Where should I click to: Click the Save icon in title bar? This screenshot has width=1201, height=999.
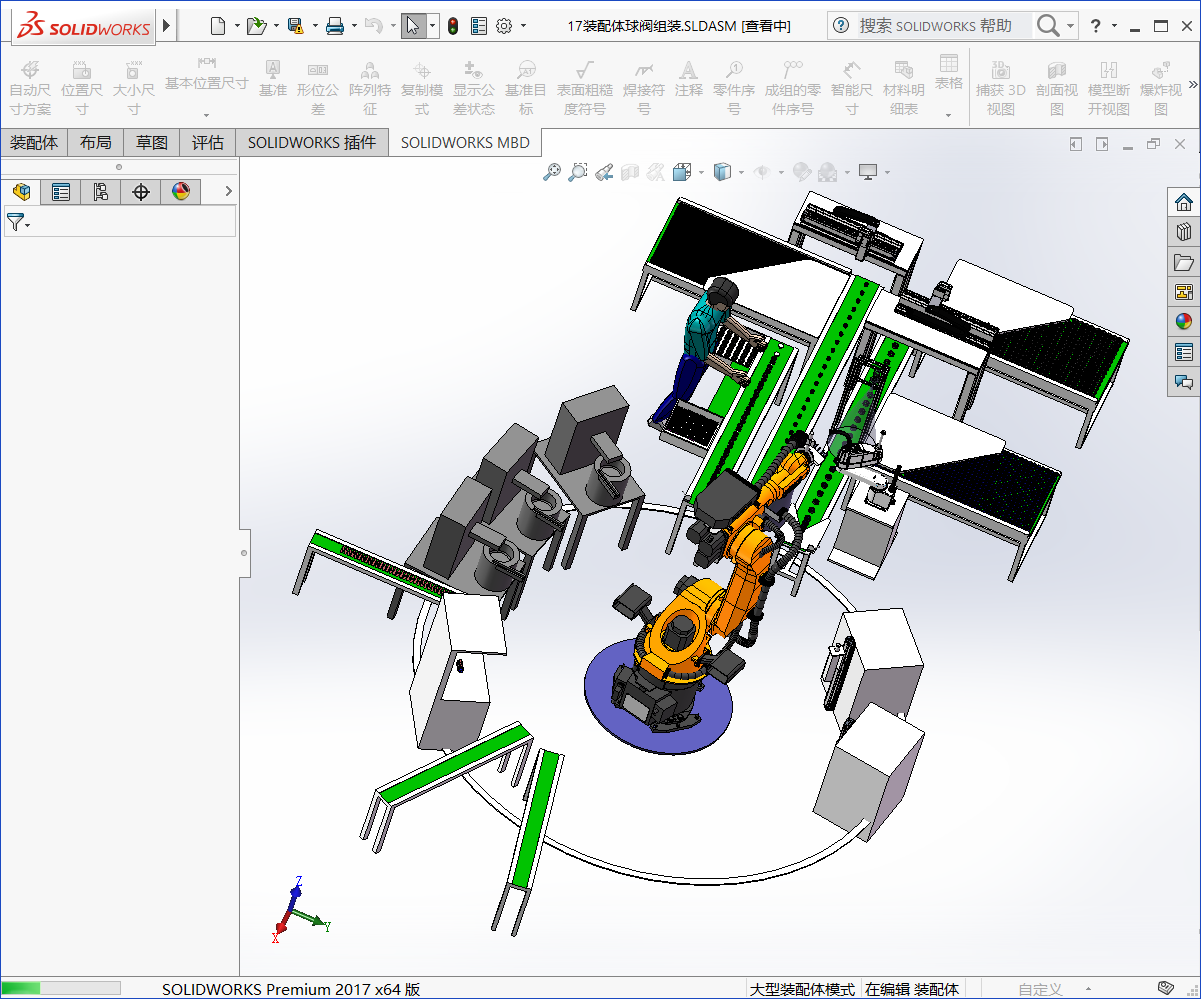[295, 26]
